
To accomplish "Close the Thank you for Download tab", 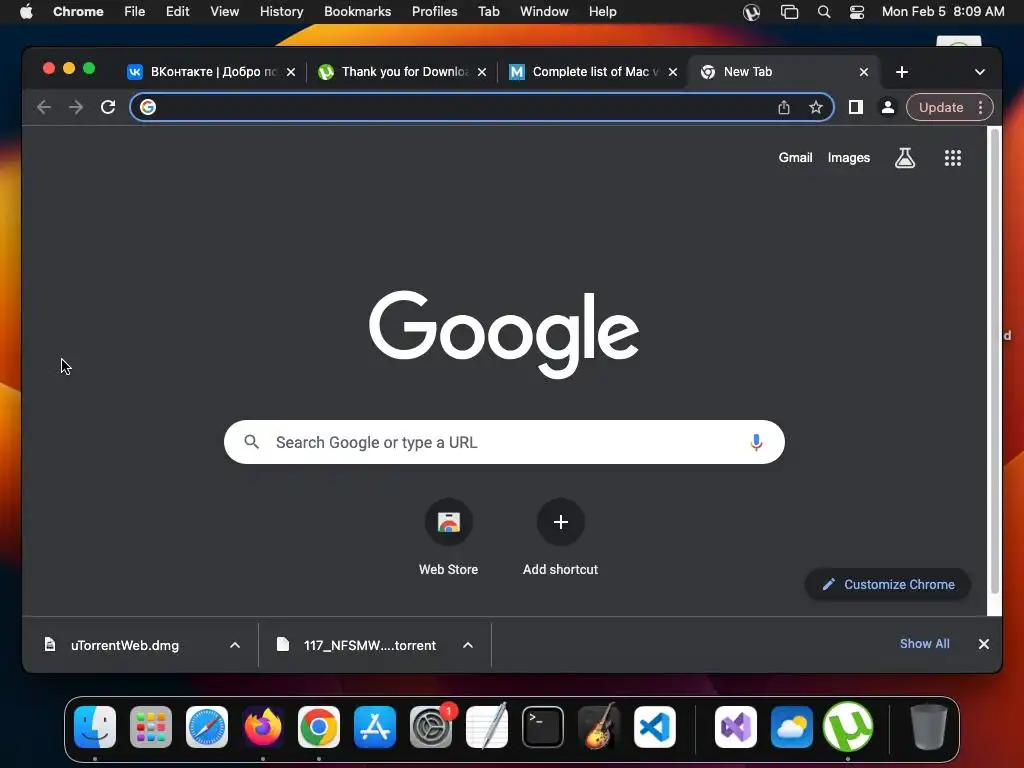I will 482,72.
